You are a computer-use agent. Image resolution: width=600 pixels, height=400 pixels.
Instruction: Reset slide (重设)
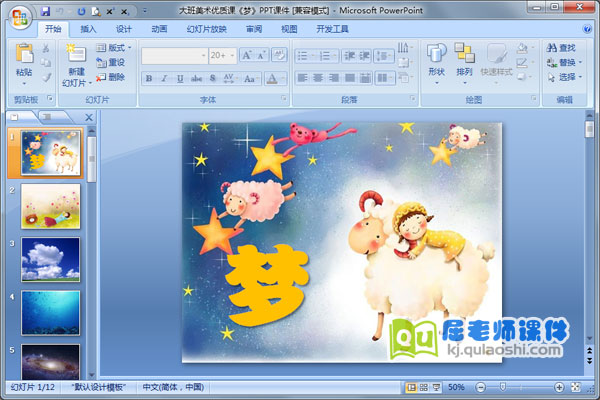pos(111,62)
